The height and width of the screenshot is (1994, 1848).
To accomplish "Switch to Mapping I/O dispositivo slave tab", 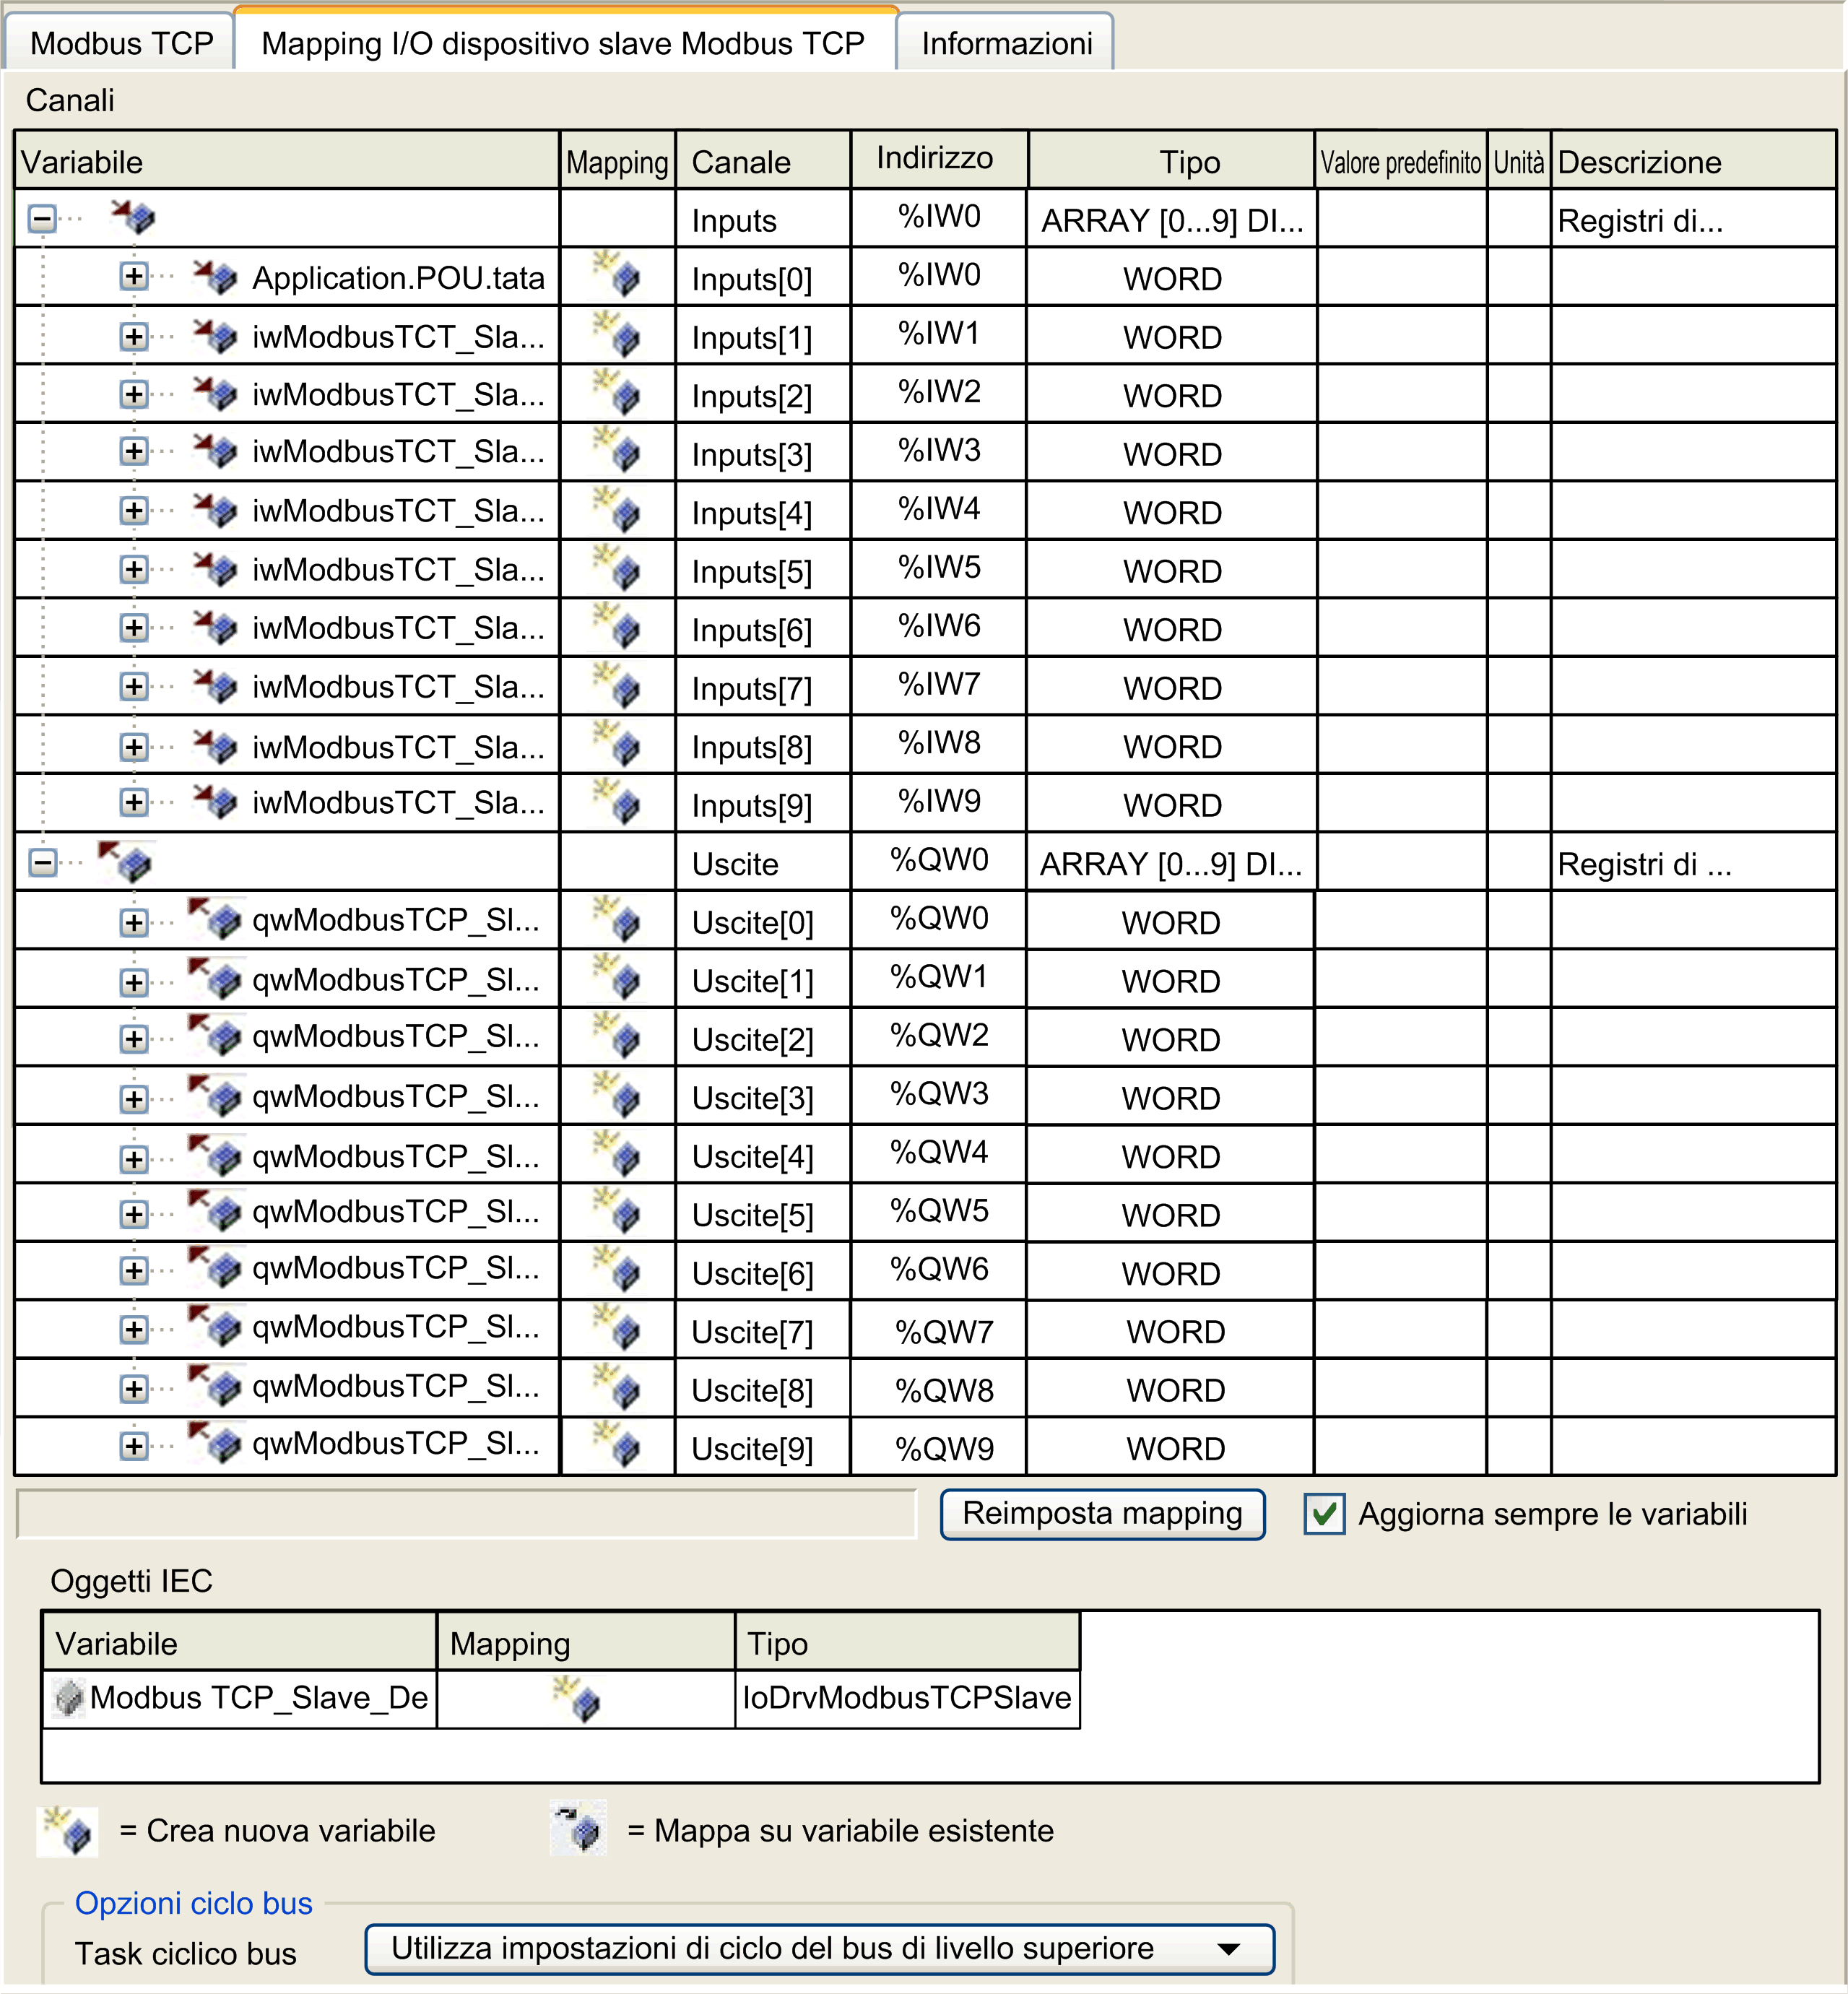I will [x=564, y=43].
